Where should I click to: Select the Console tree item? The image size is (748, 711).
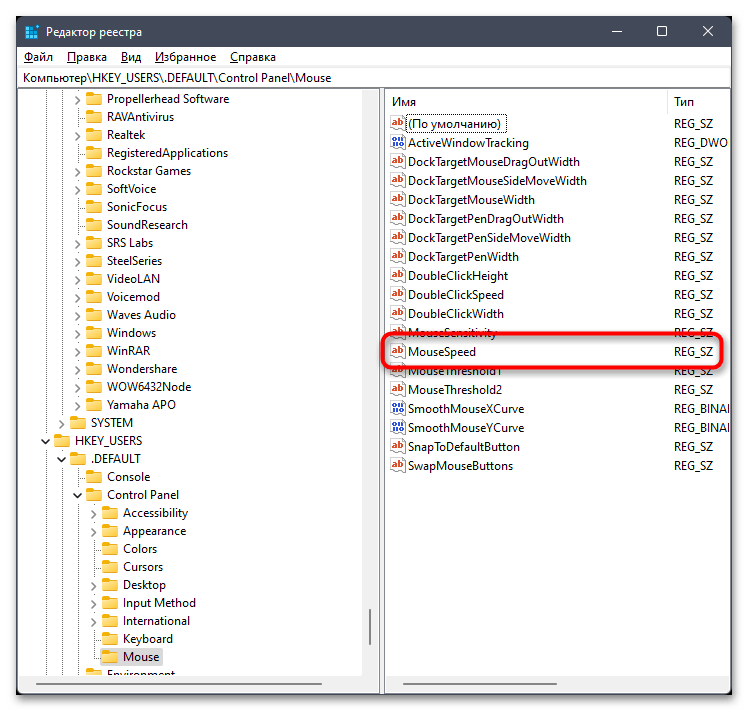pos(128,477)
